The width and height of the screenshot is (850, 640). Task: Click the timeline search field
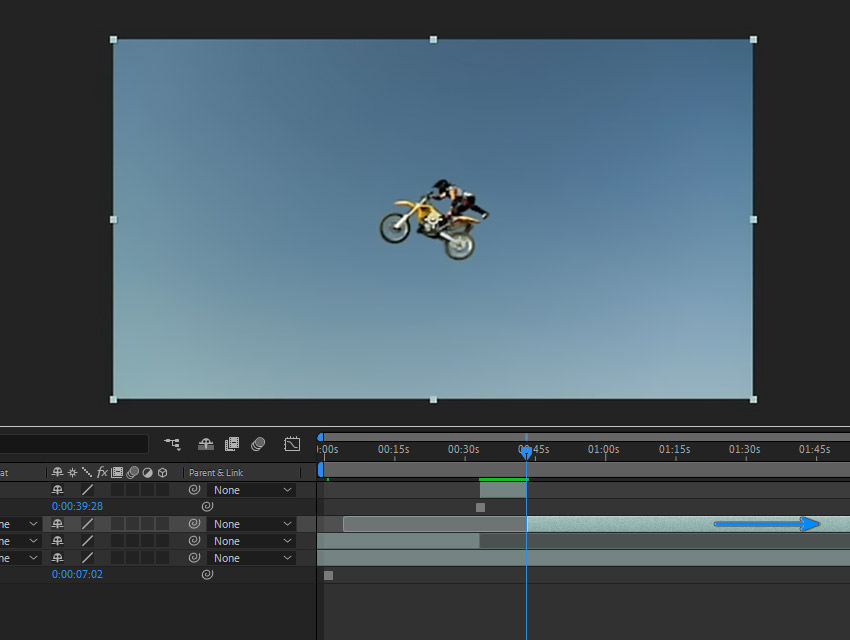[74, 444]
